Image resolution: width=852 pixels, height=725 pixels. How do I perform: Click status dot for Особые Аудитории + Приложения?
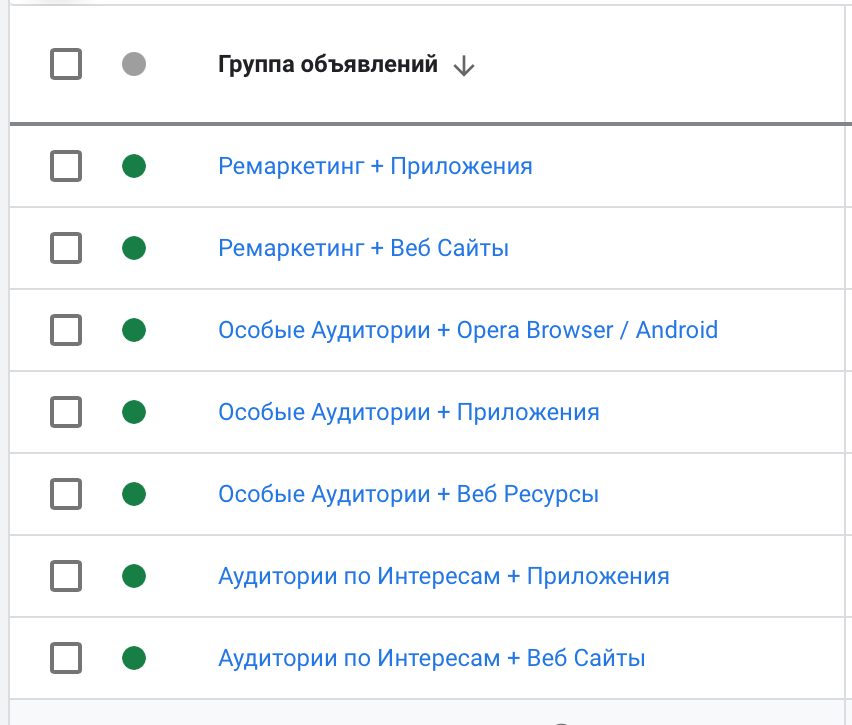(134, 412)
